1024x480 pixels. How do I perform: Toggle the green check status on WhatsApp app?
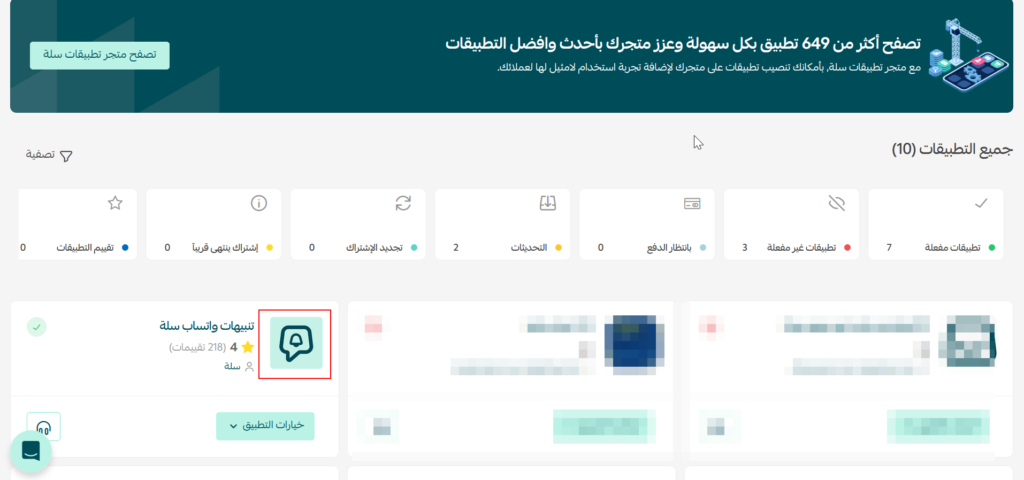[36, 326]
